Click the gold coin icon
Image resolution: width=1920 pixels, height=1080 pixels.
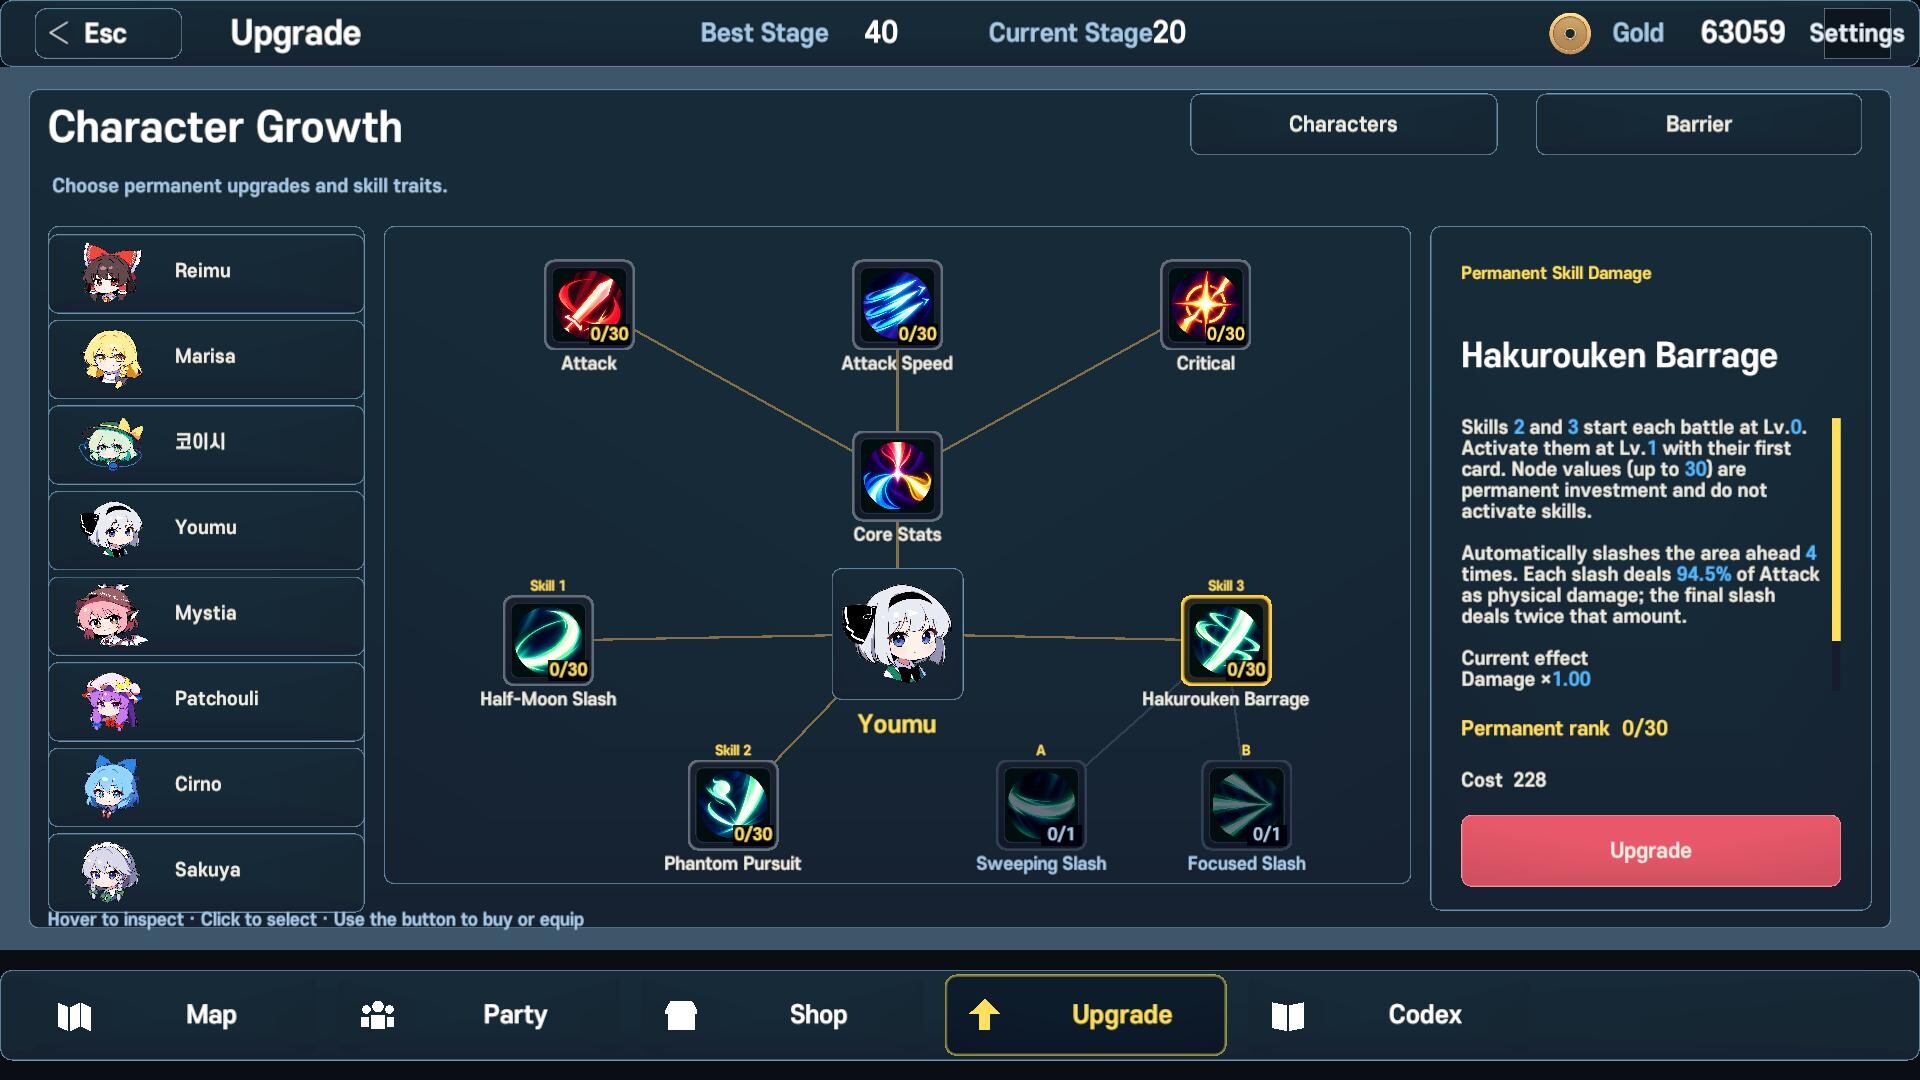tap(1570, 33)
